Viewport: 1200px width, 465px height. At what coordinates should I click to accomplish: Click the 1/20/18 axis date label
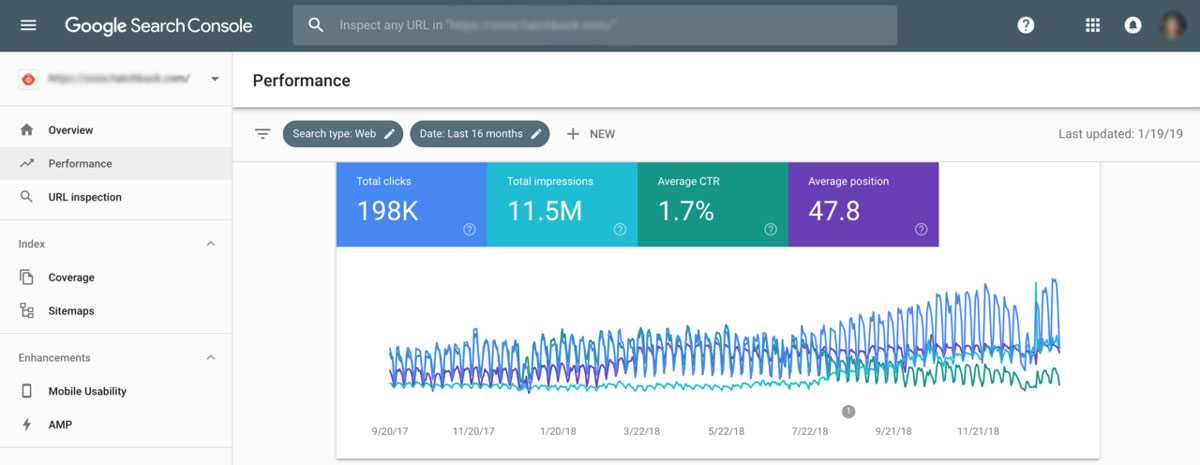[558, 432]
